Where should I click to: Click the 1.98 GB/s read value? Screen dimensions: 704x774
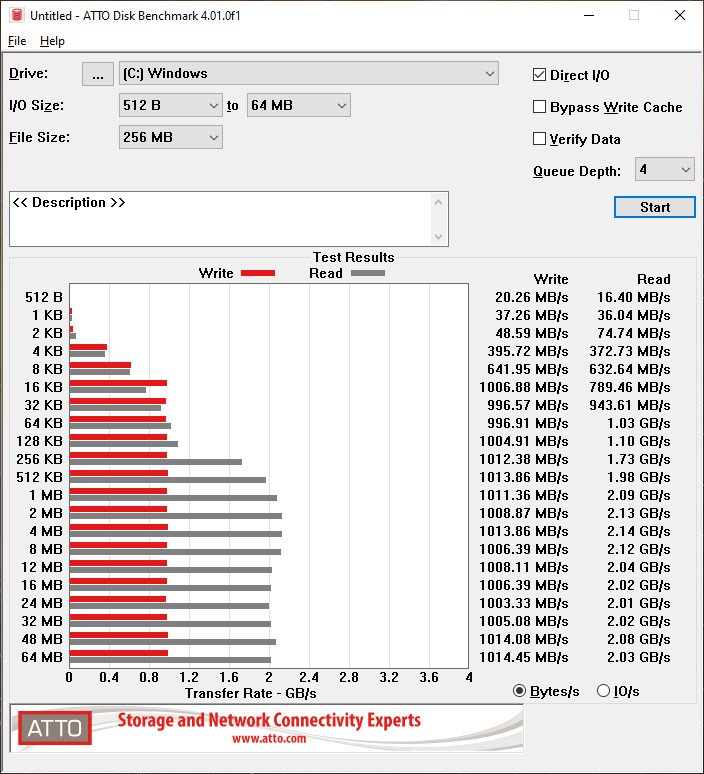pyautogui.click(x=638, y=478)
